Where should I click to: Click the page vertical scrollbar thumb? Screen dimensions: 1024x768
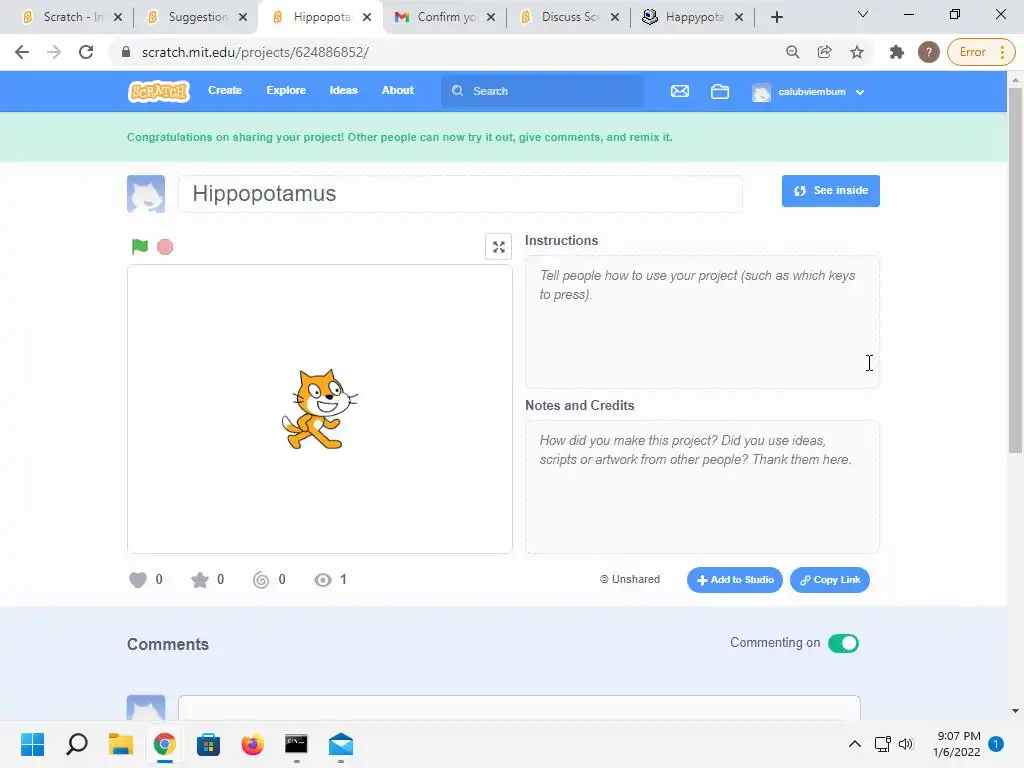click(x=1015, y=270)
